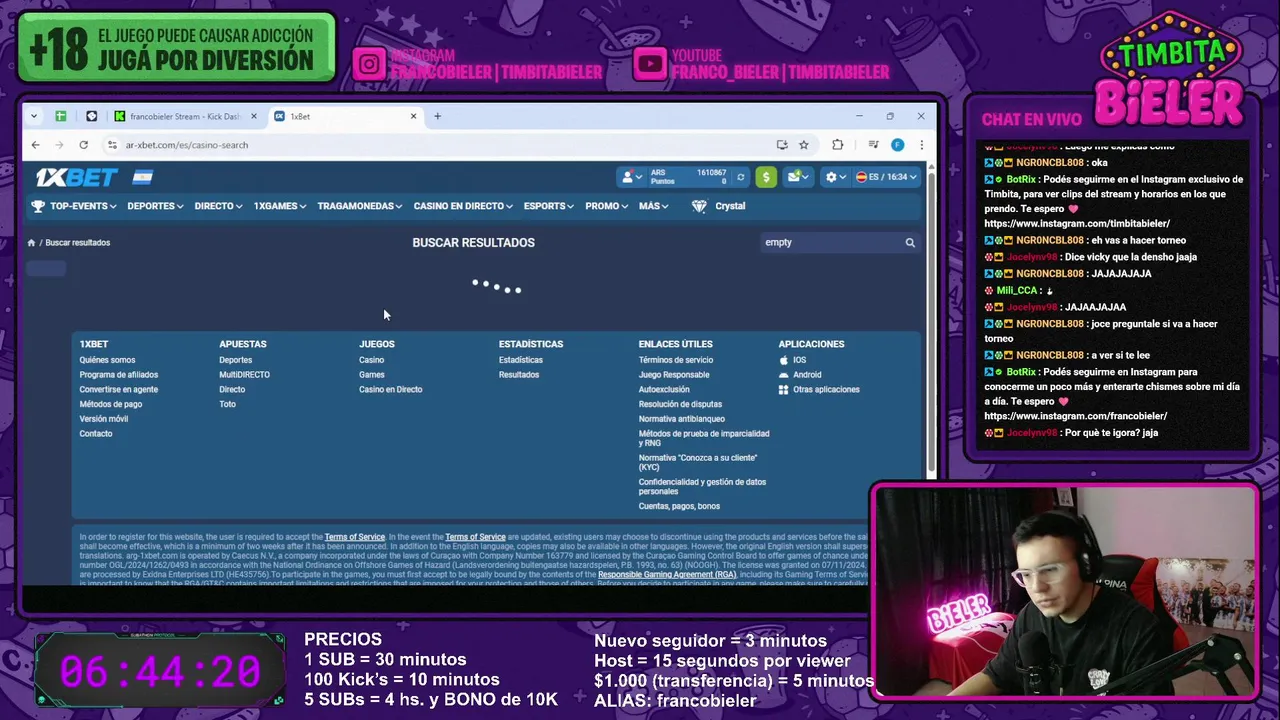
Task: Open a new browser tab
Action: 437,116
